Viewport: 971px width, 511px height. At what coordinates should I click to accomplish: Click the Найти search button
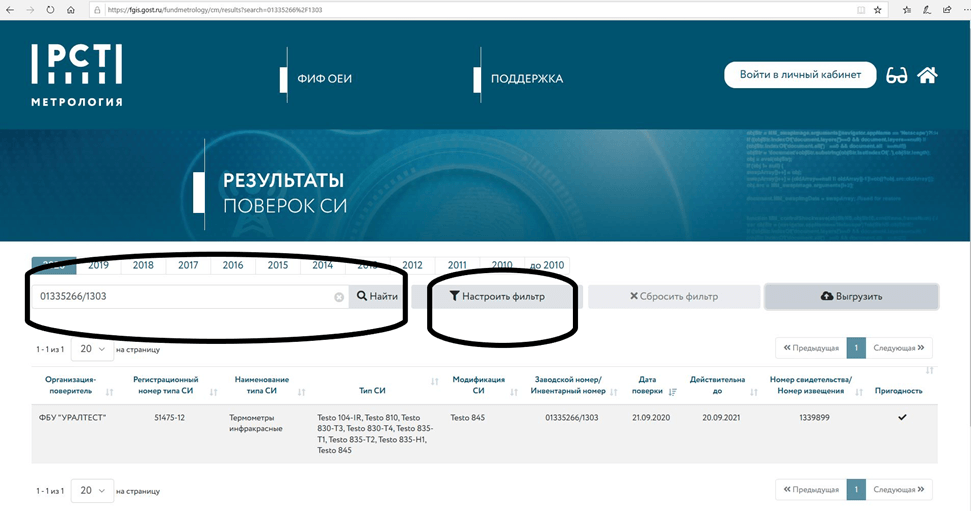[377, 297]
